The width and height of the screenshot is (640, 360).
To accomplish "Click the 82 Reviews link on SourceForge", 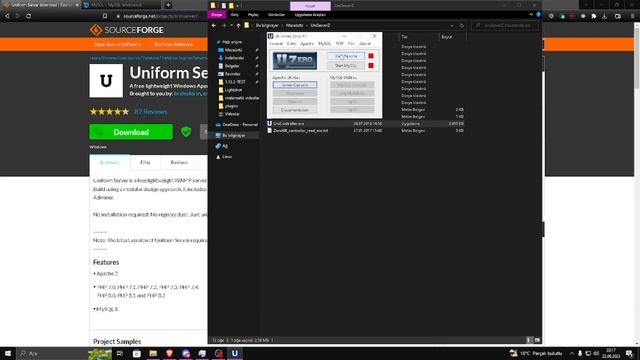I will pos(151,111).
